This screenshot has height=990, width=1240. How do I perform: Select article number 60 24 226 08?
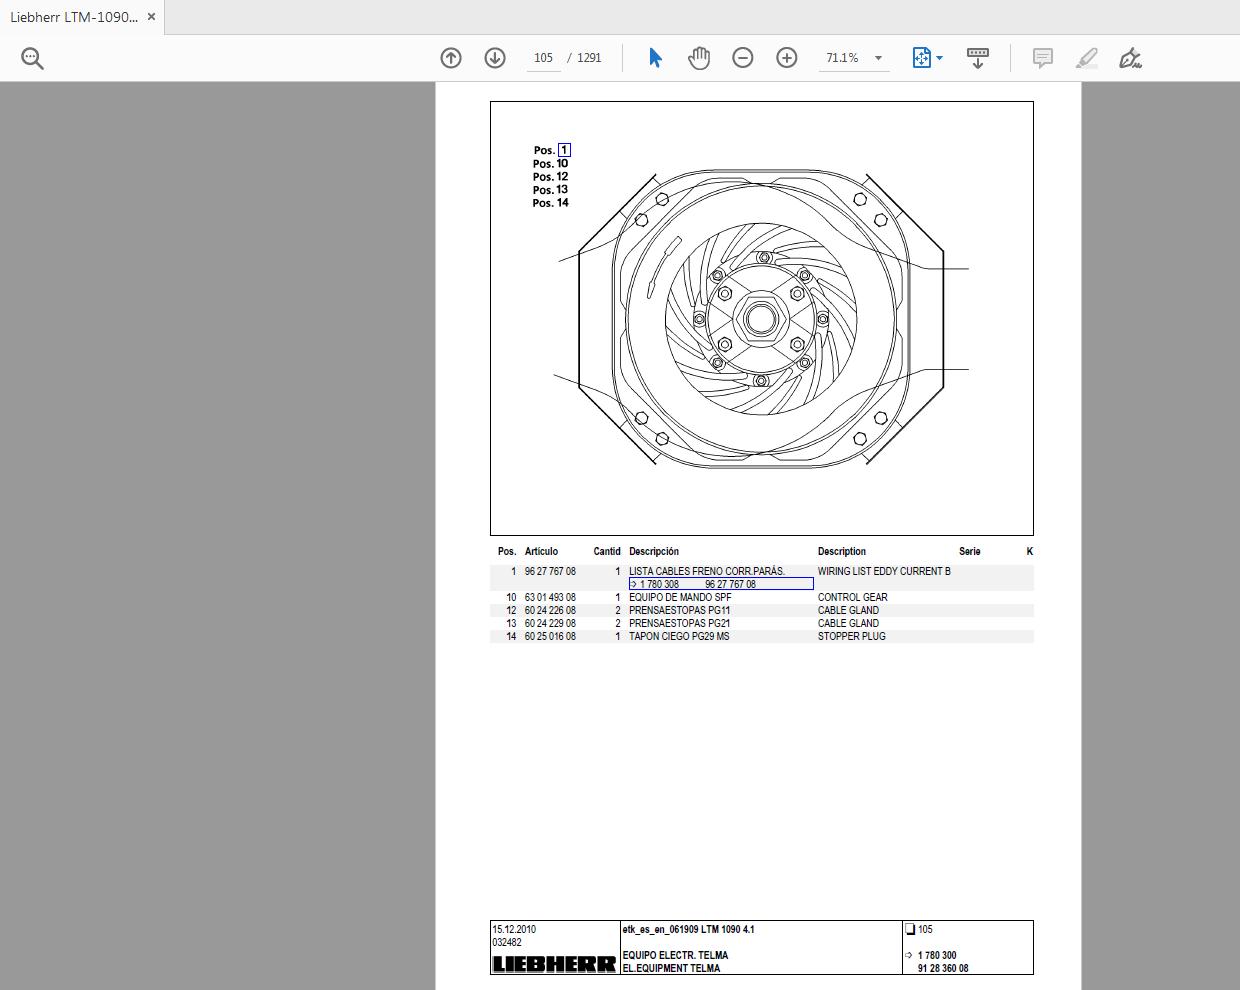tap(550, 610)
